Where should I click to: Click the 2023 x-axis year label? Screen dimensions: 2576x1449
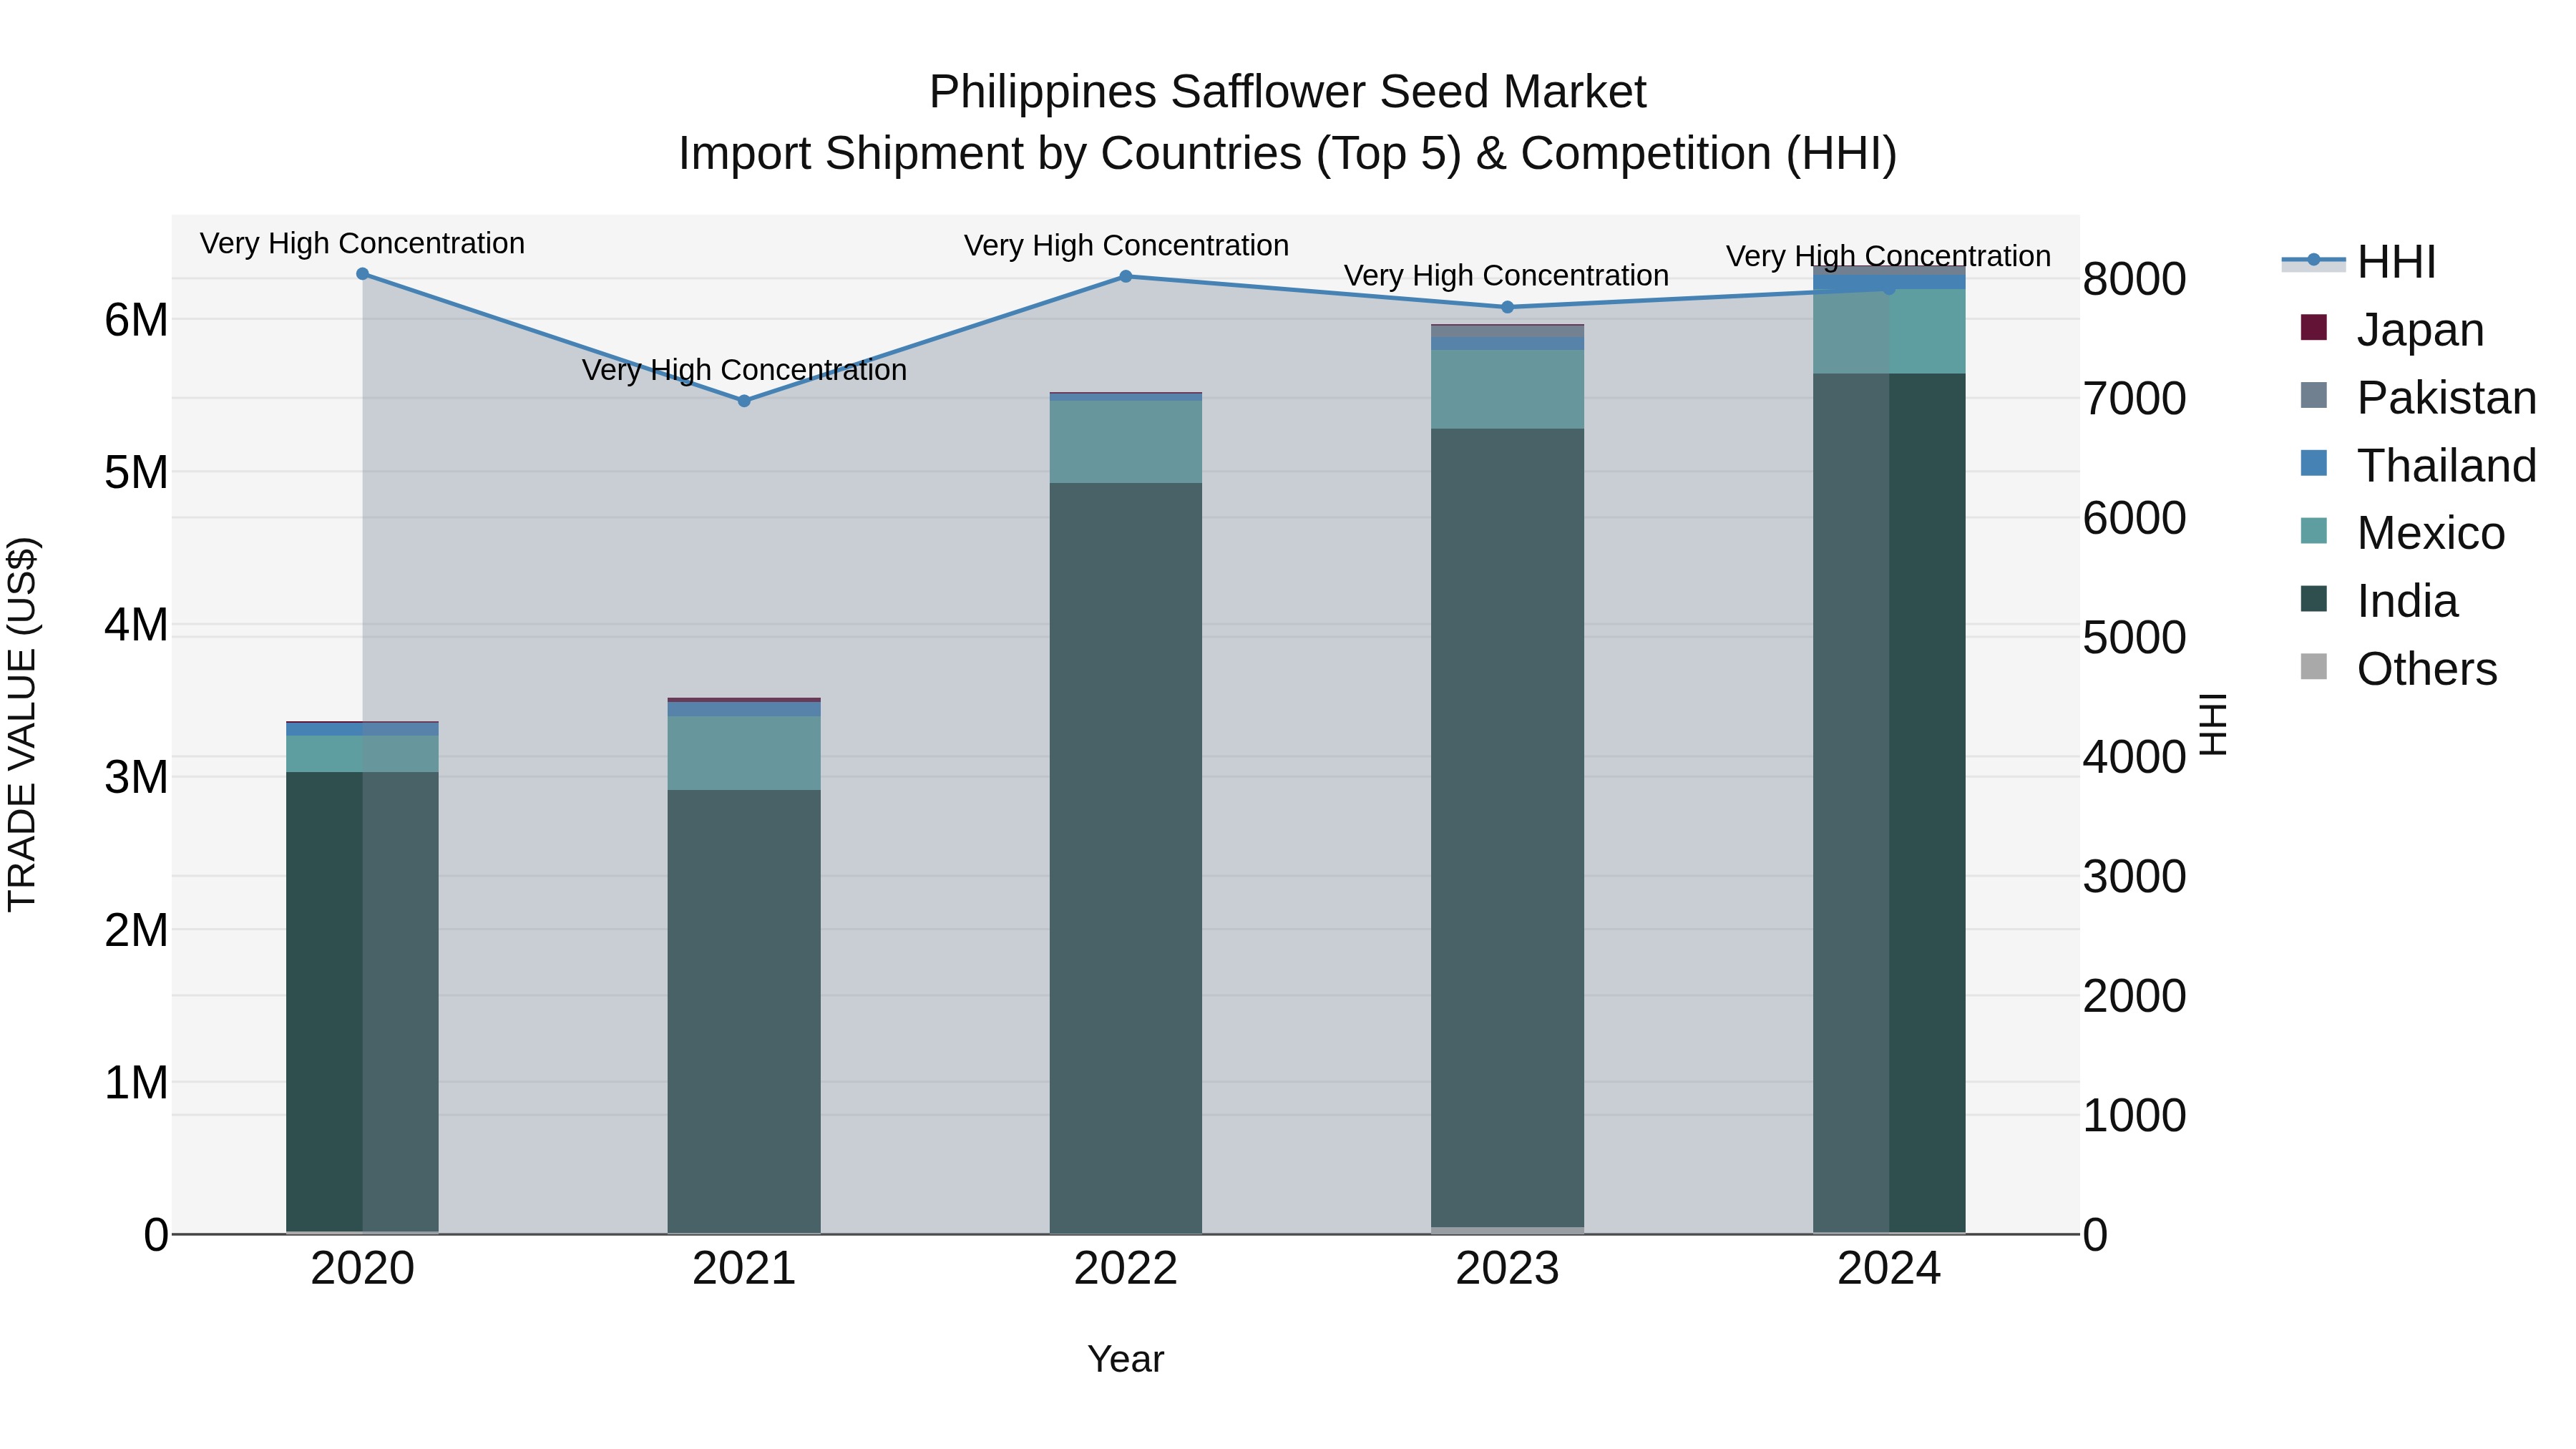pyautogui.click(x=1508, y=1269)
